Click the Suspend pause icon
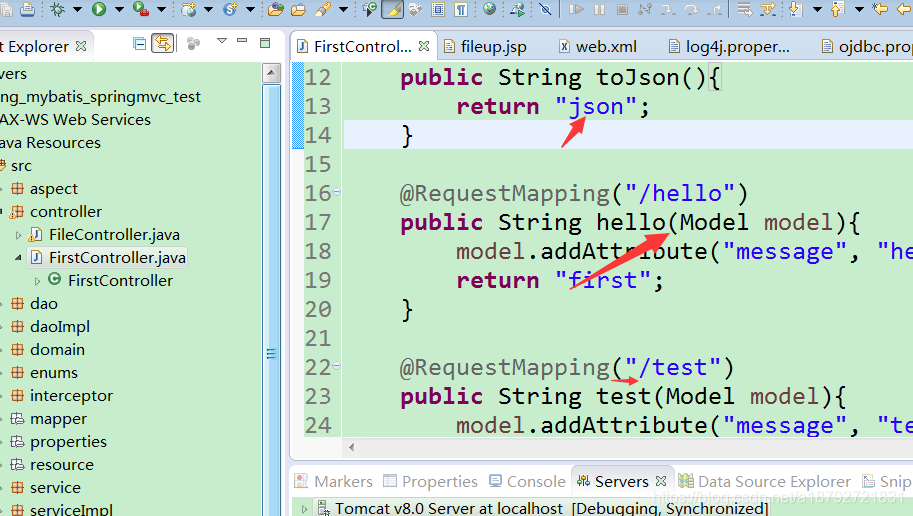913x516 pixels. point(599,9)
